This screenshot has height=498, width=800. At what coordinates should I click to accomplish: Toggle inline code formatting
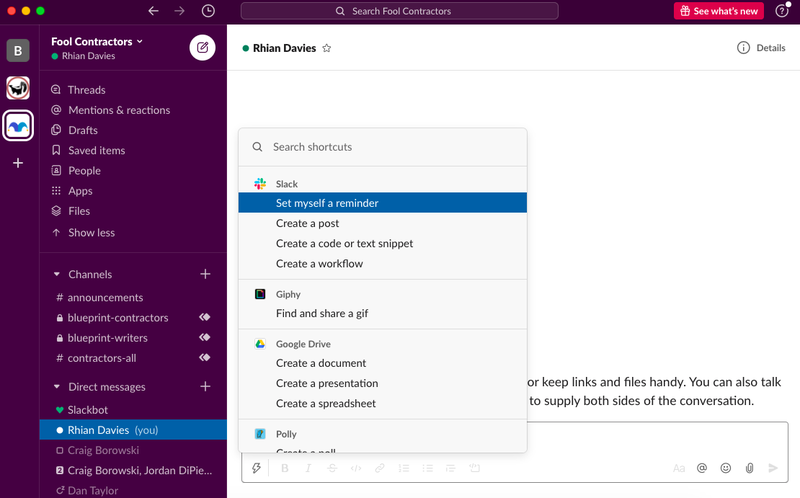point(356,468)
